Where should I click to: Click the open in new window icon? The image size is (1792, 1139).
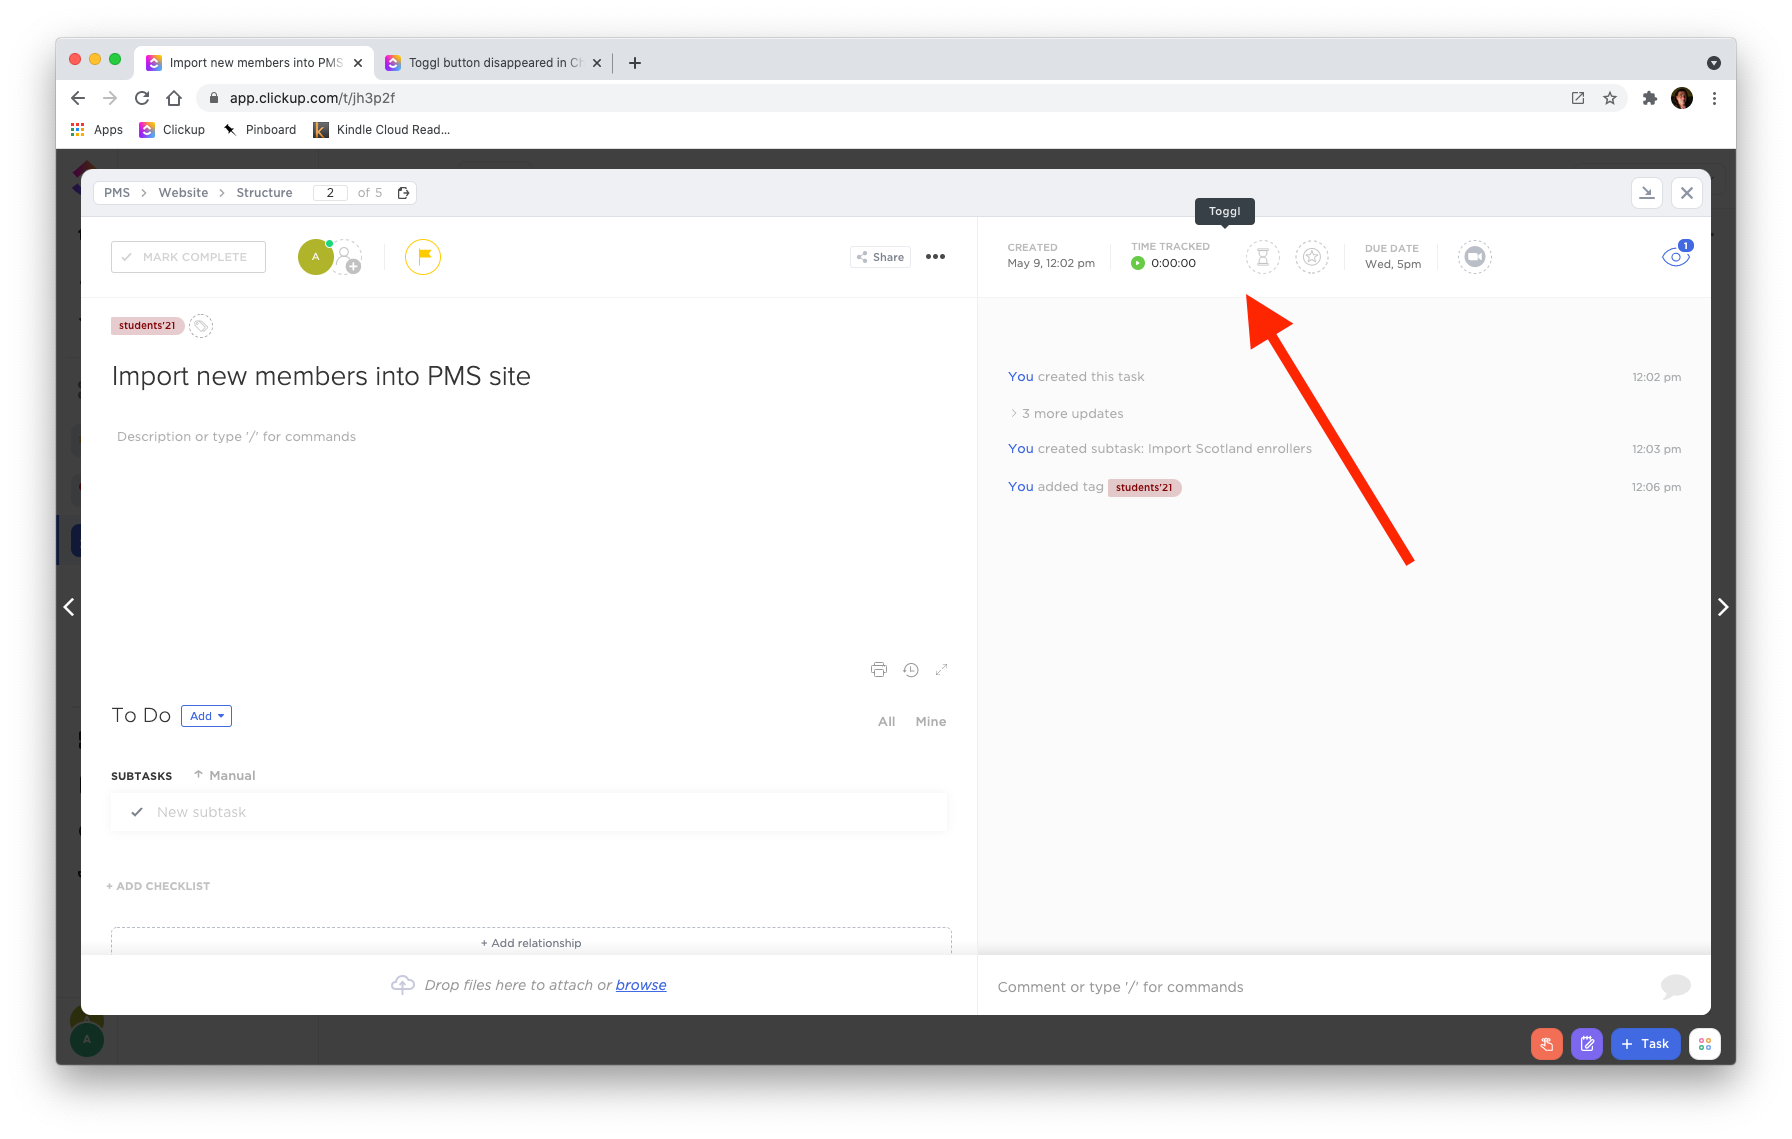click(x=1577, y=98)
